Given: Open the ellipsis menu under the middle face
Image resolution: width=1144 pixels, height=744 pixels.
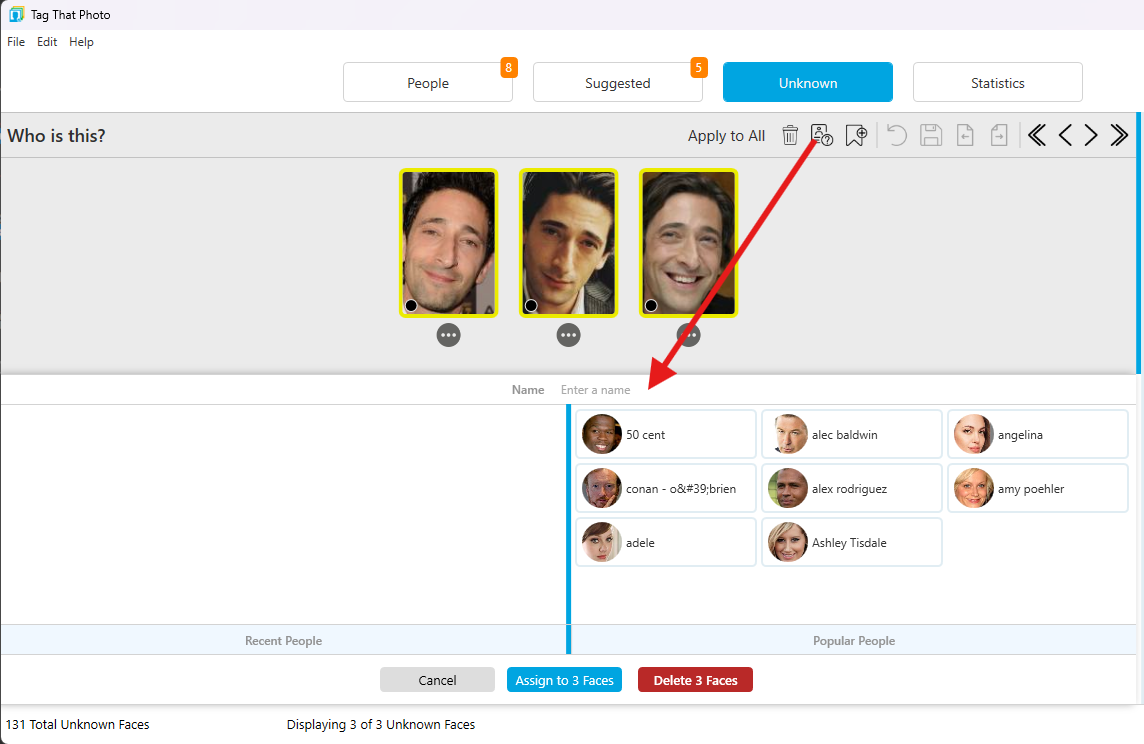Looking at the screenshot, I should point(568,334).
